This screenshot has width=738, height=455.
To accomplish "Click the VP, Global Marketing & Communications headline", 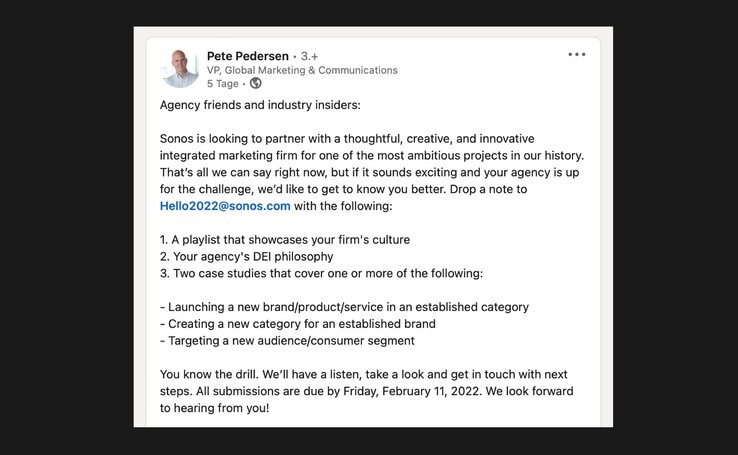I will click(x=302, y=70).
